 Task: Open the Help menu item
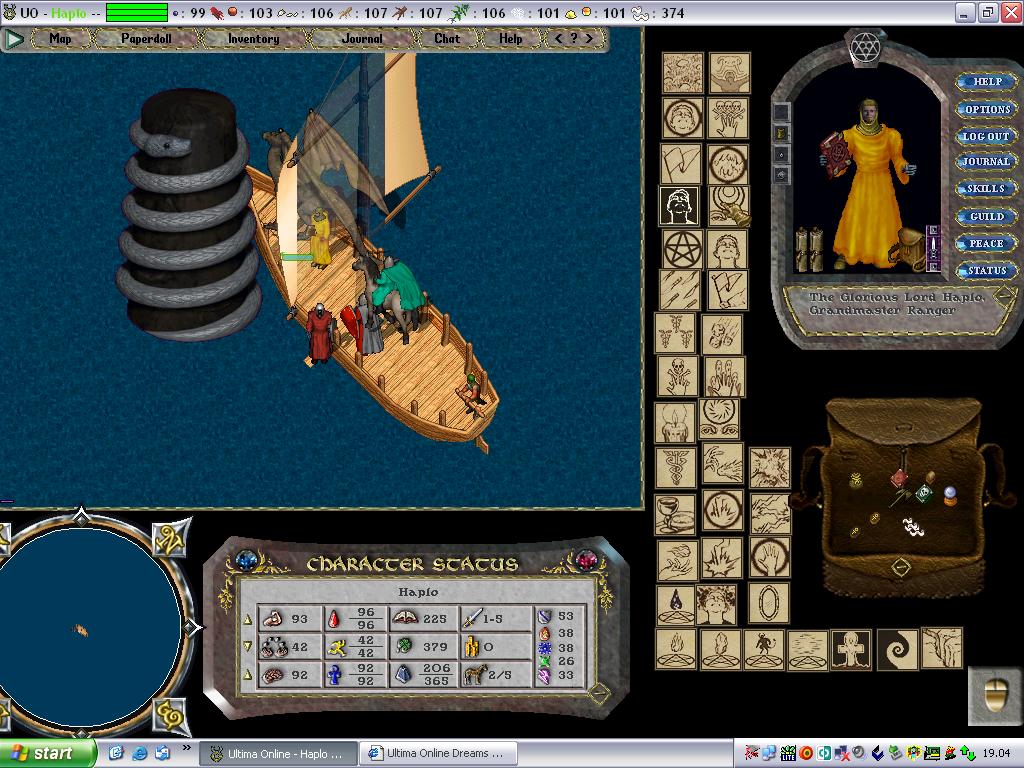[511, 39]
